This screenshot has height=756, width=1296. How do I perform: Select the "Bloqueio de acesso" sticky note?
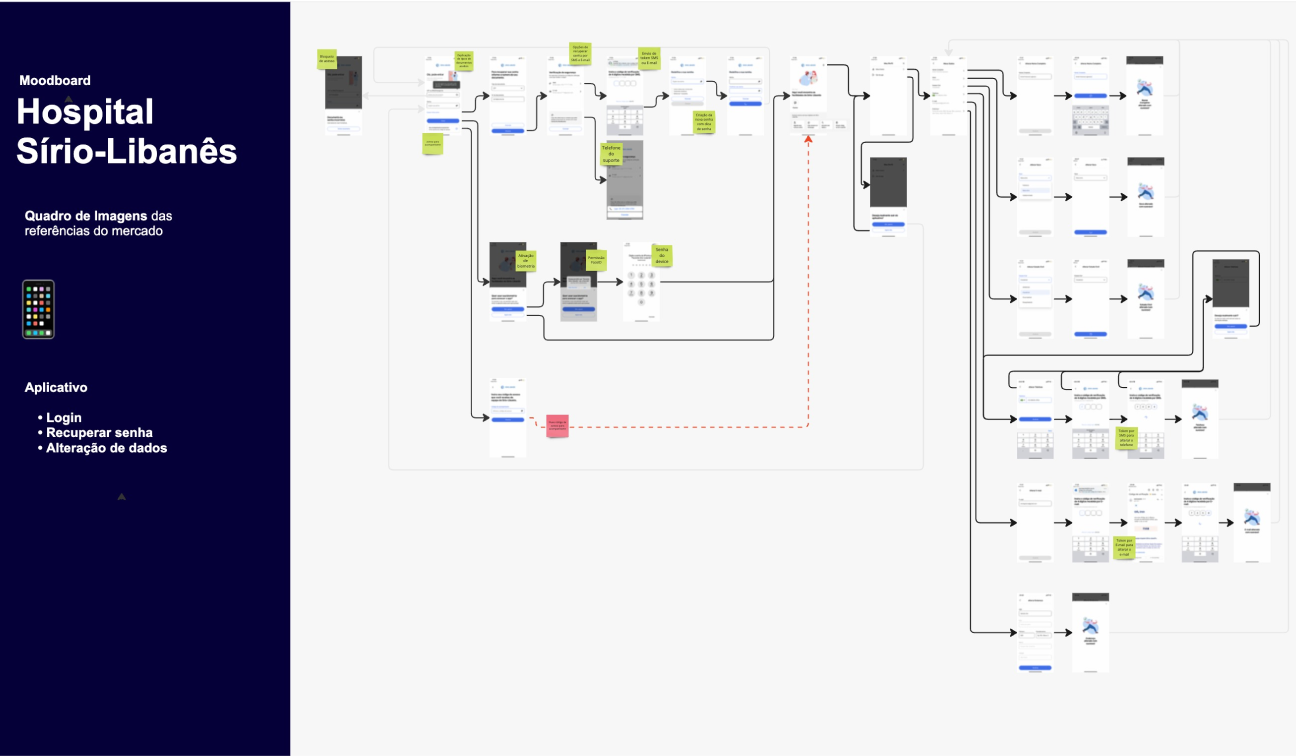[x=325, y=59]
